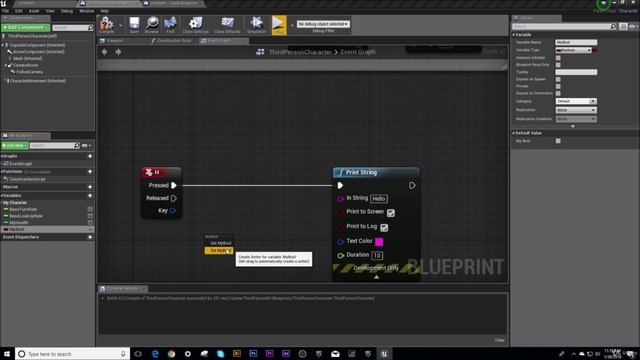The image size is (640, 360).
Task: Collapse the Variable section in Details
Action: [513, 35]
